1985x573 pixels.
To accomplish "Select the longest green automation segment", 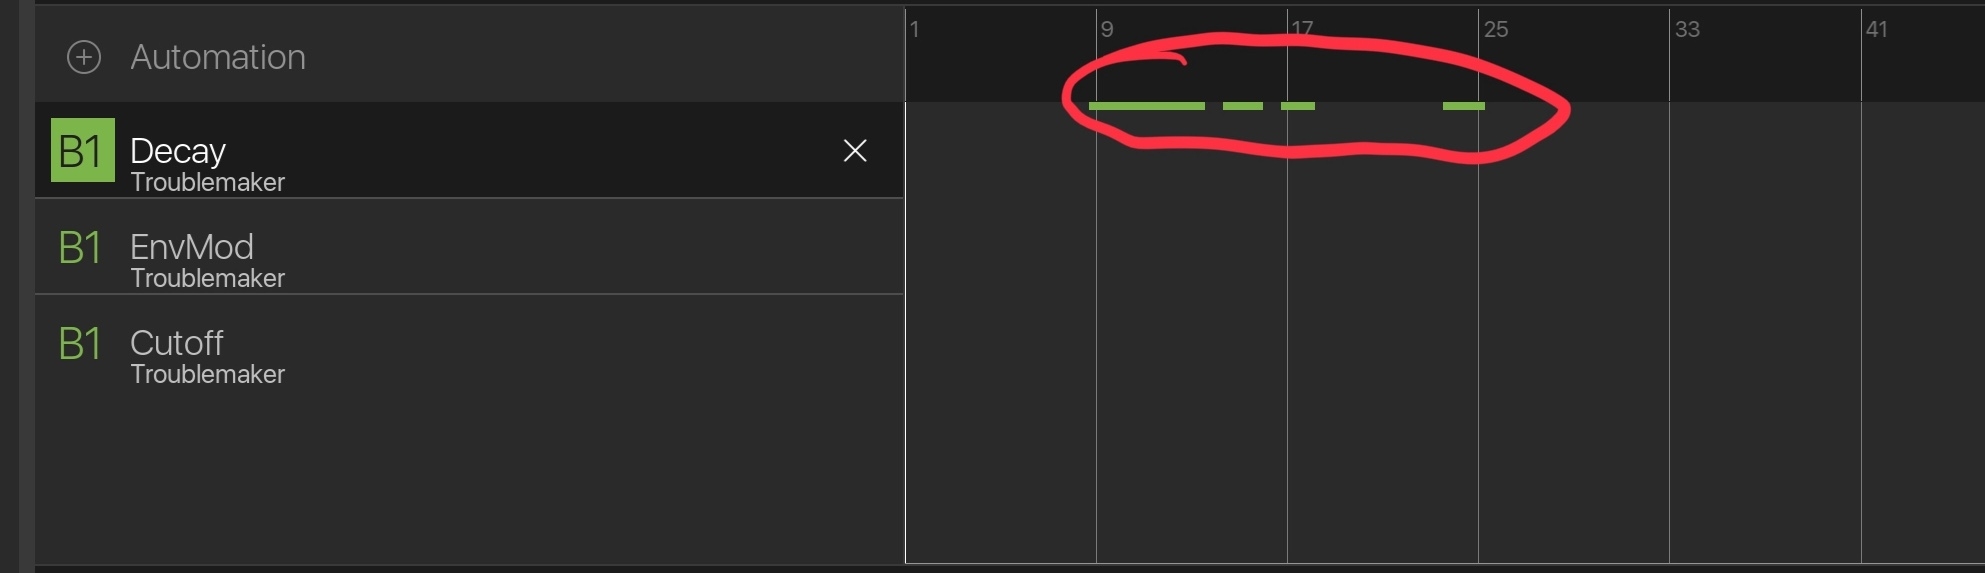I will (x=1147, y=106).
